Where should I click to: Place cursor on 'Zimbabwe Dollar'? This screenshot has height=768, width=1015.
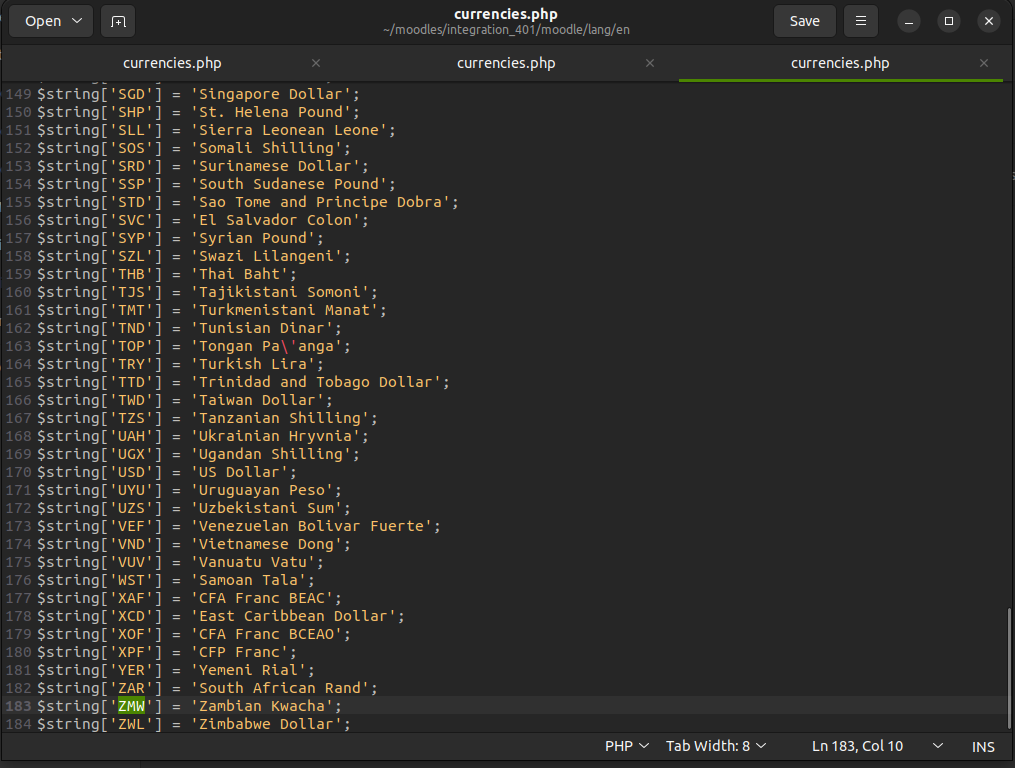[x=266, y=725]
